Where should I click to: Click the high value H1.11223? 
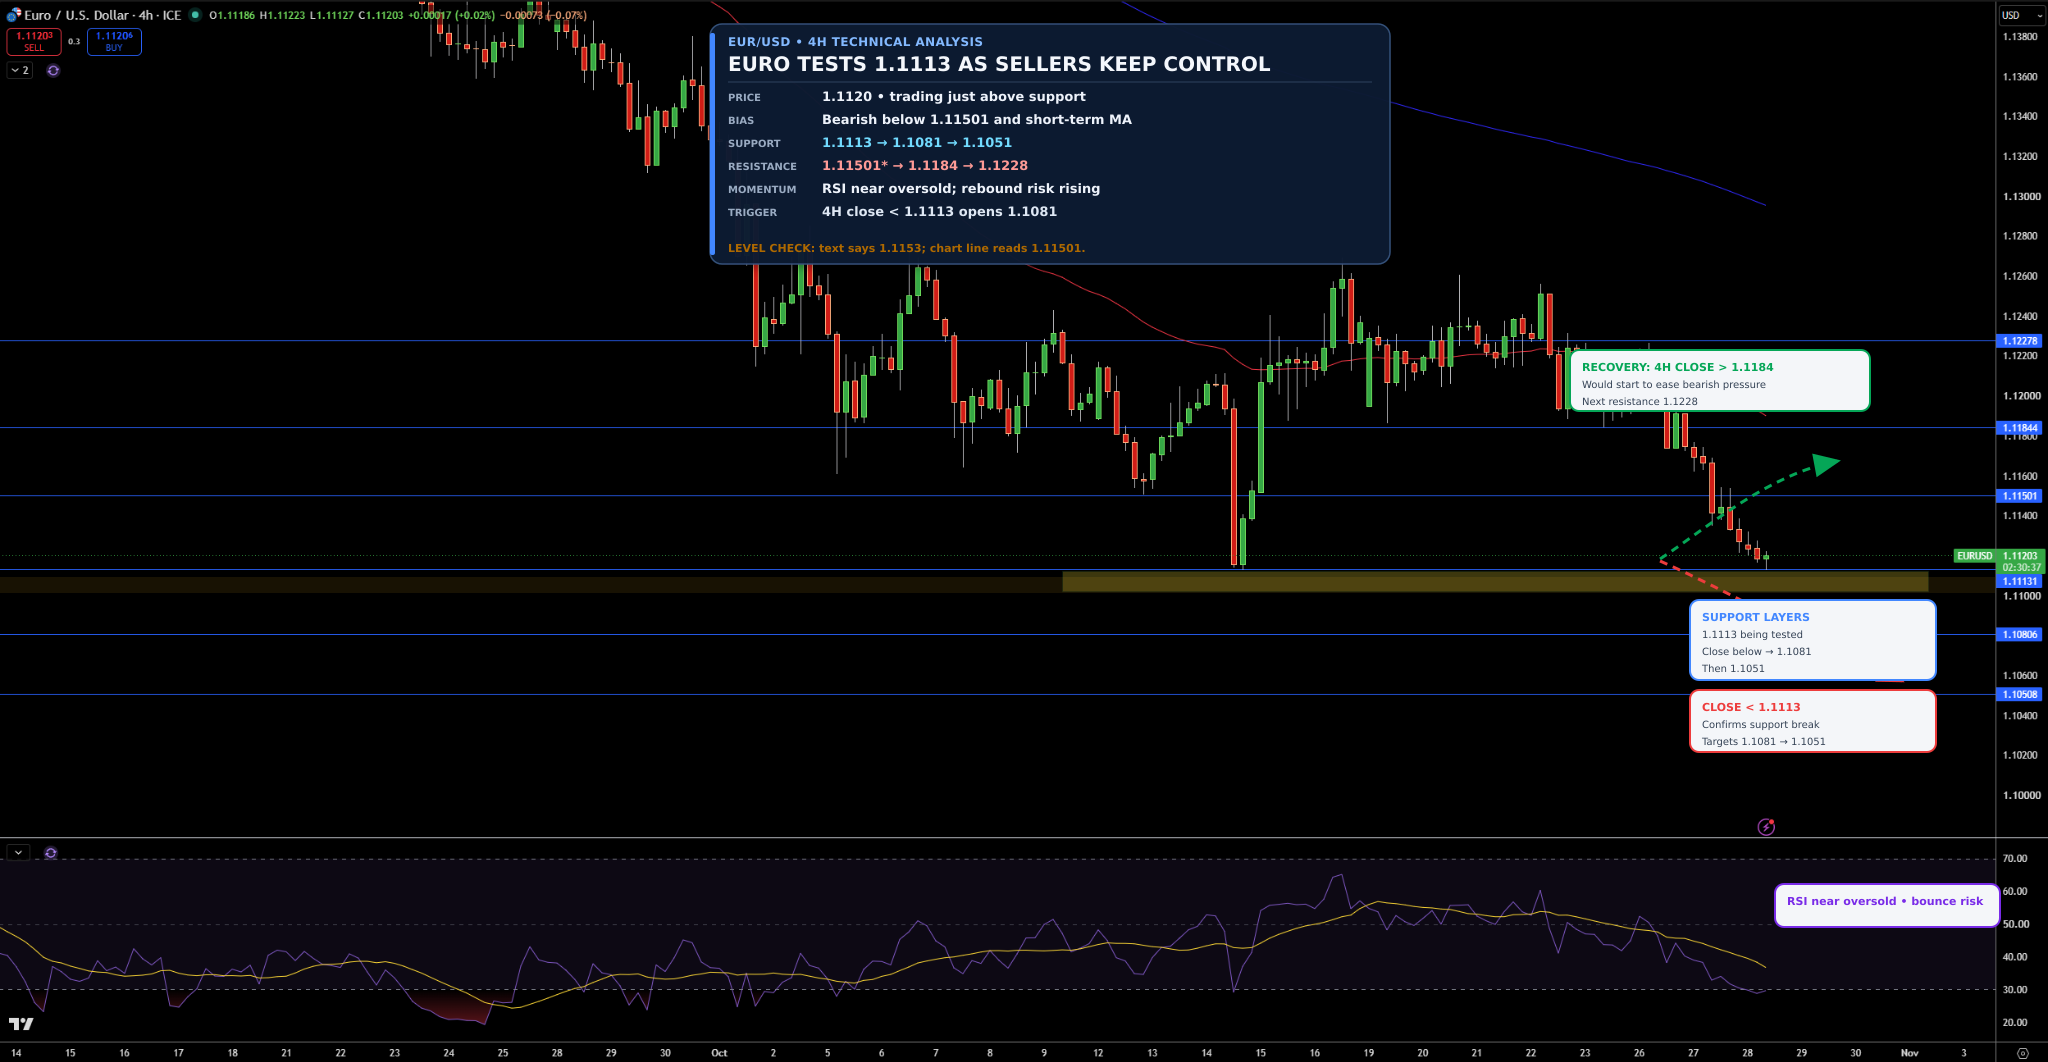coord(282,15)
